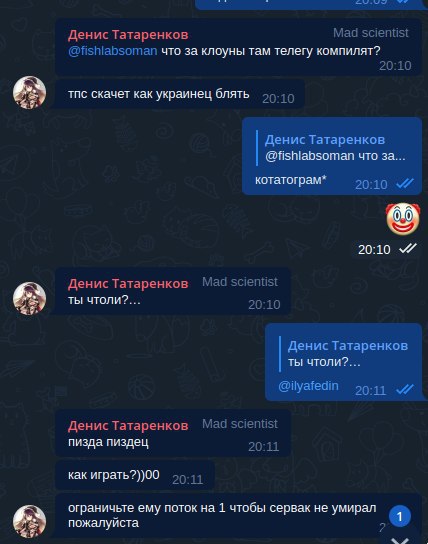
Task: Open avatar beside the ты чтоли message
Action: point(29,298)
